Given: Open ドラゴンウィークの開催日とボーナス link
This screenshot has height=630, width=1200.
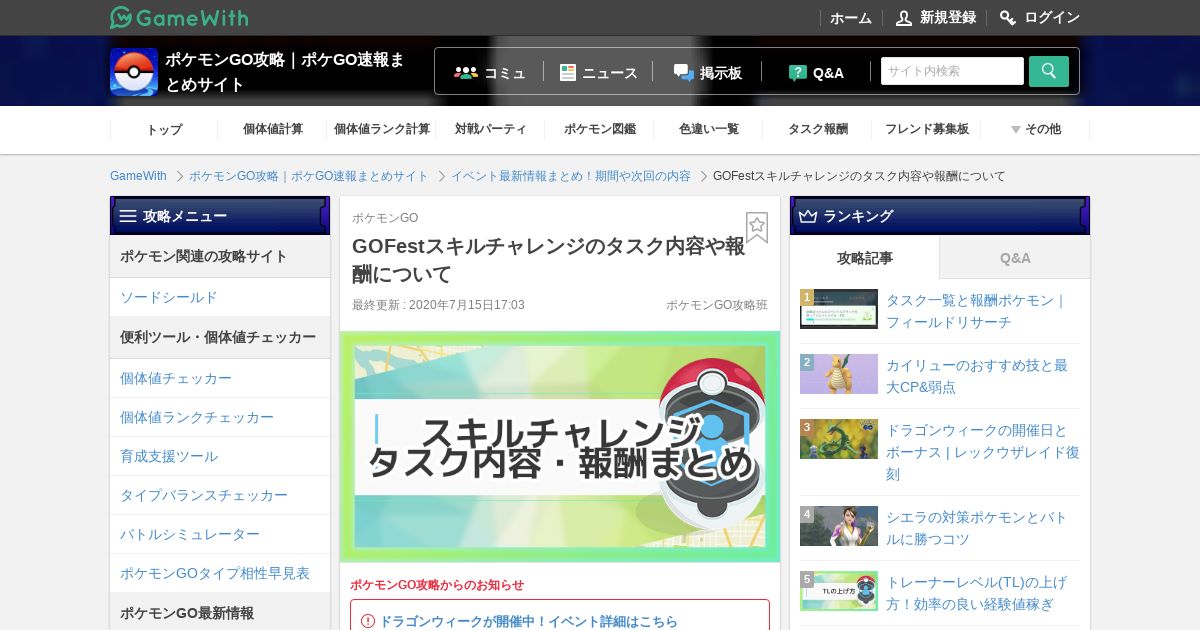Looking at the screenshot, I should coord(983,452).
